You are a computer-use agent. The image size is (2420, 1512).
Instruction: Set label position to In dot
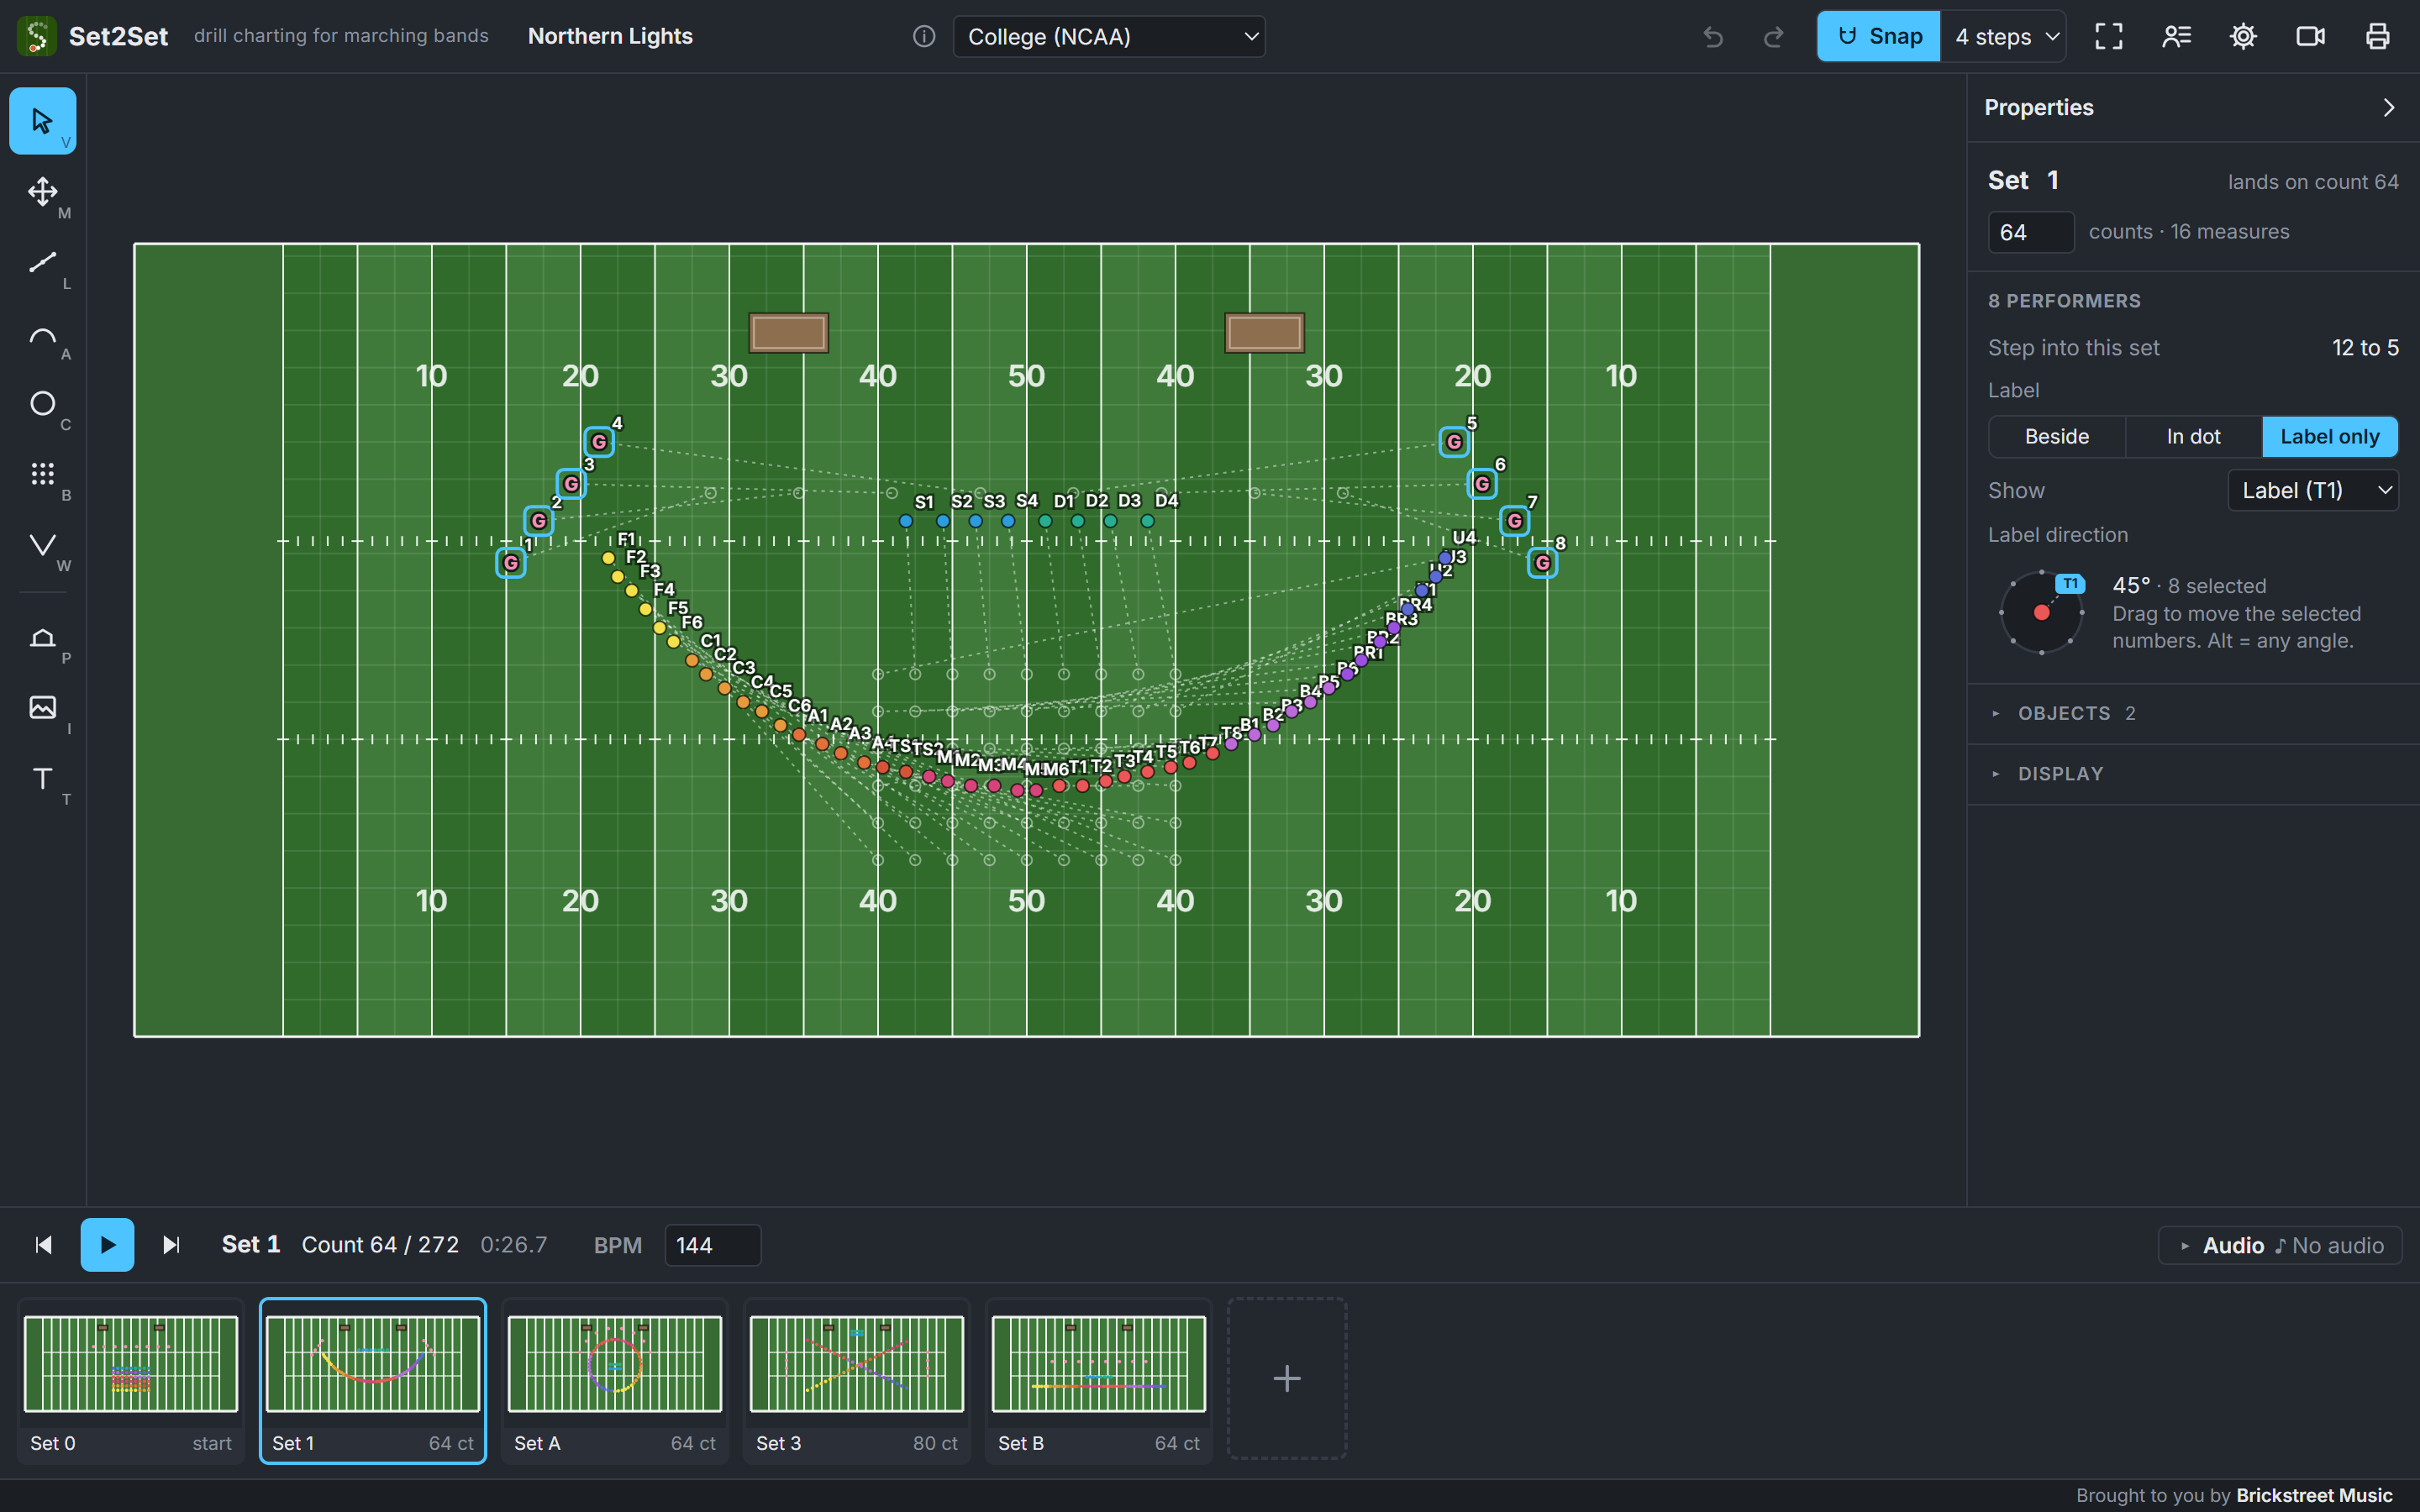point(2193,437)
